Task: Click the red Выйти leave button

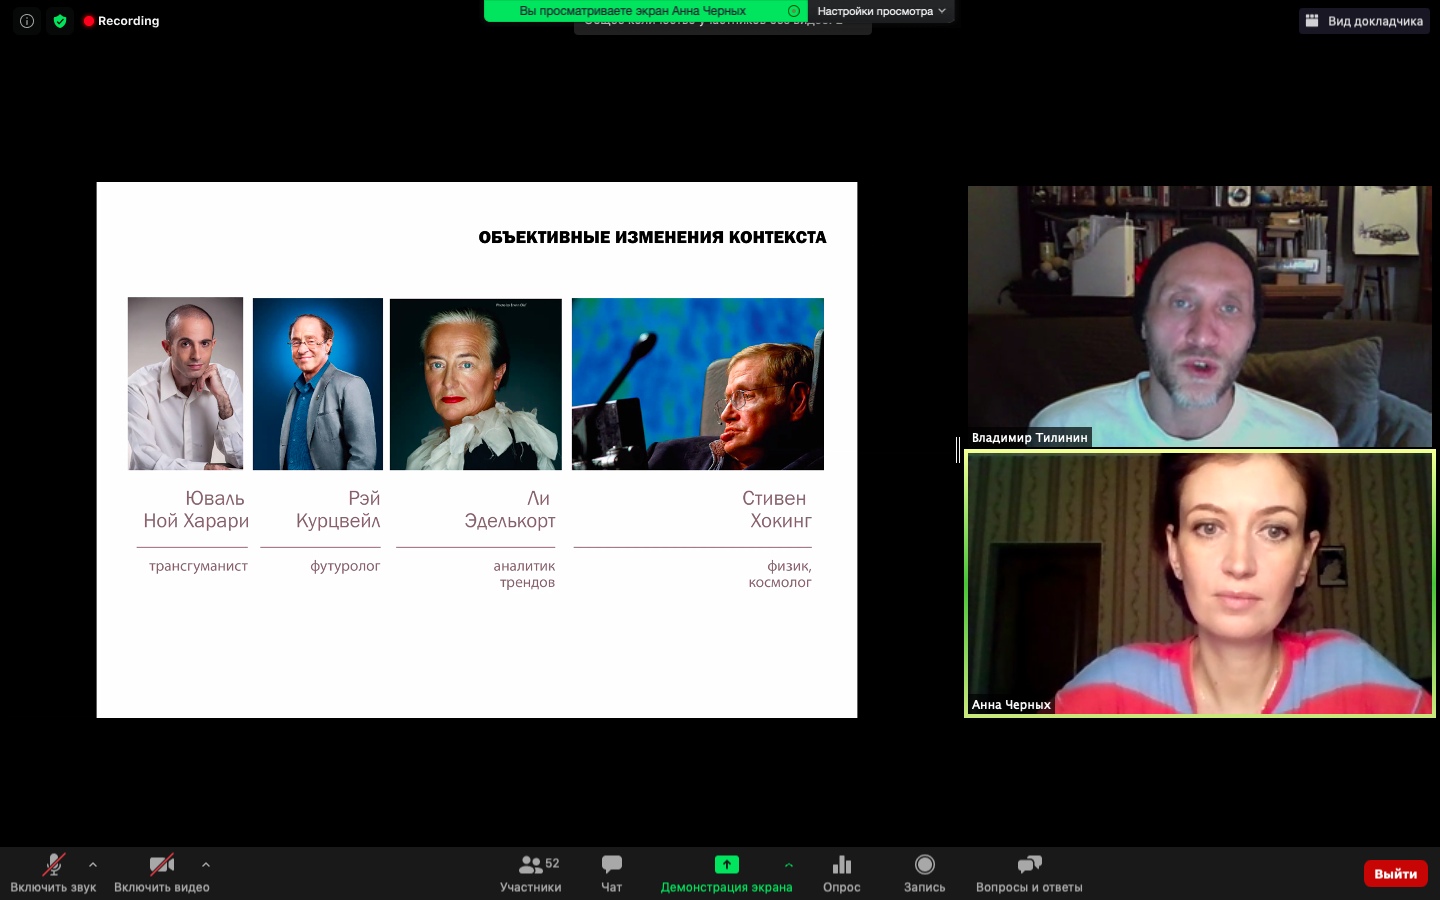Action: [1395, 873]
